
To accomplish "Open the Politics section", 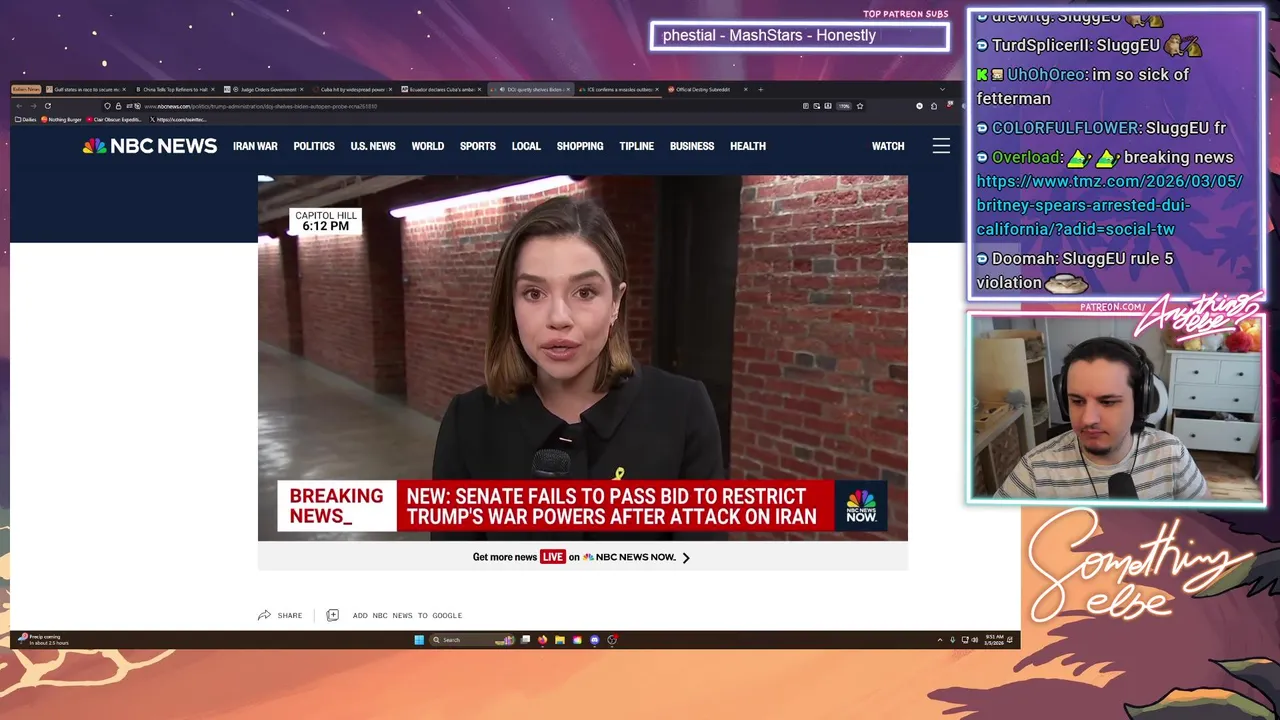I will (x=314, y=146).
